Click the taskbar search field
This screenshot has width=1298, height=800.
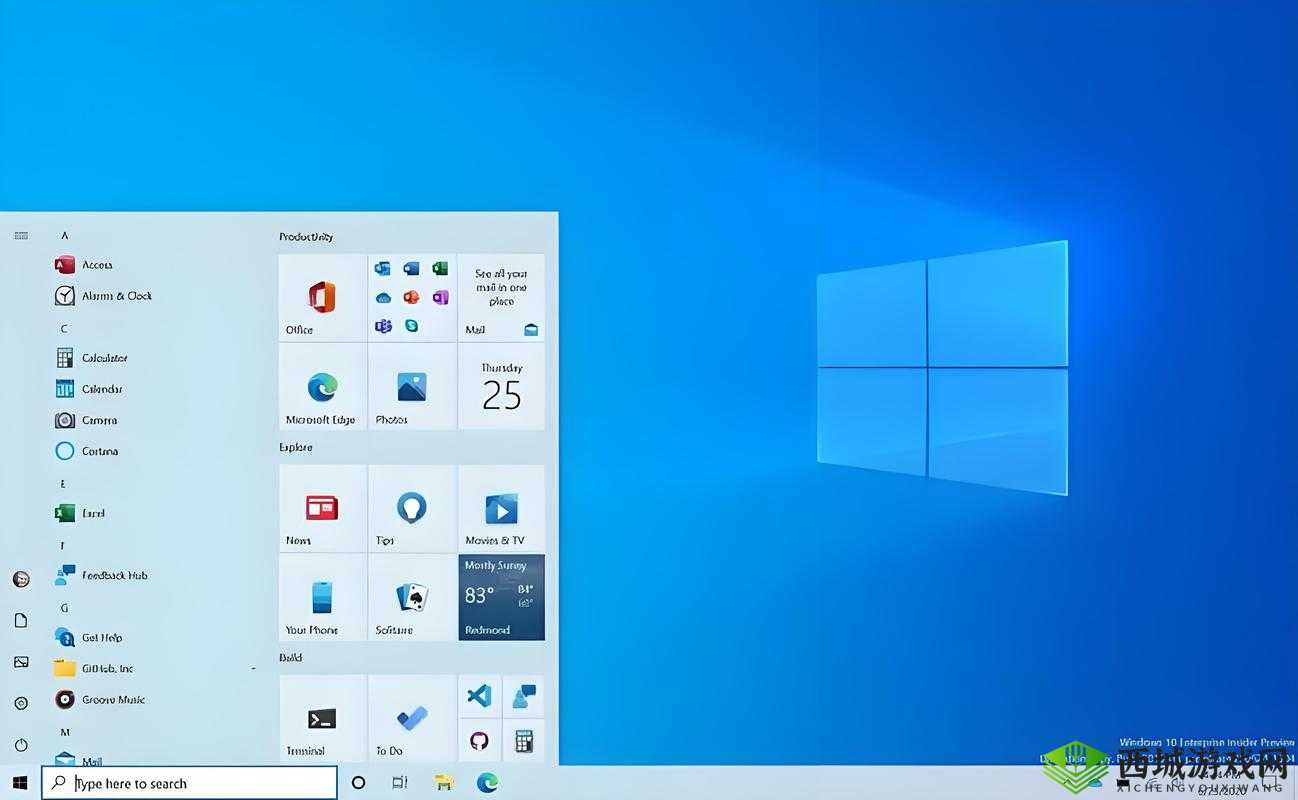190,783
